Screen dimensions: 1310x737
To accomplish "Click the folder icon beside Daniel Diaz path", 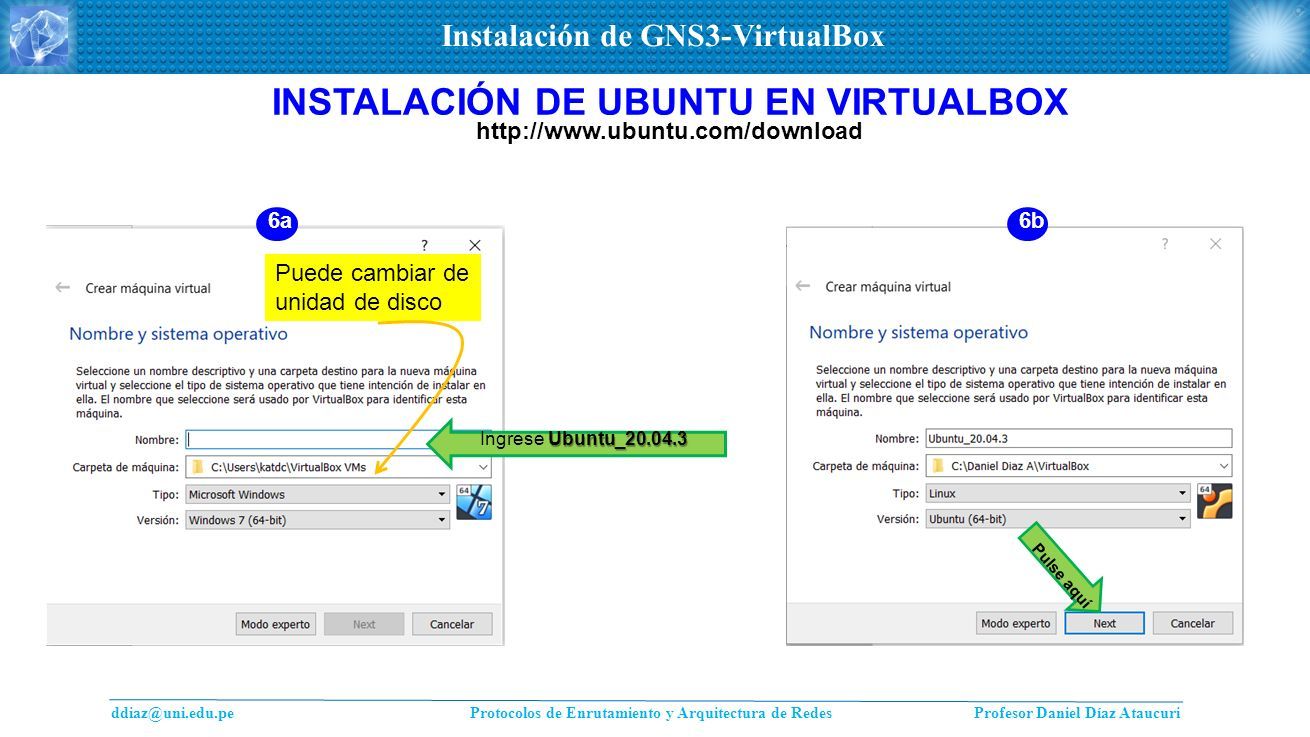I will coord(938,466).
